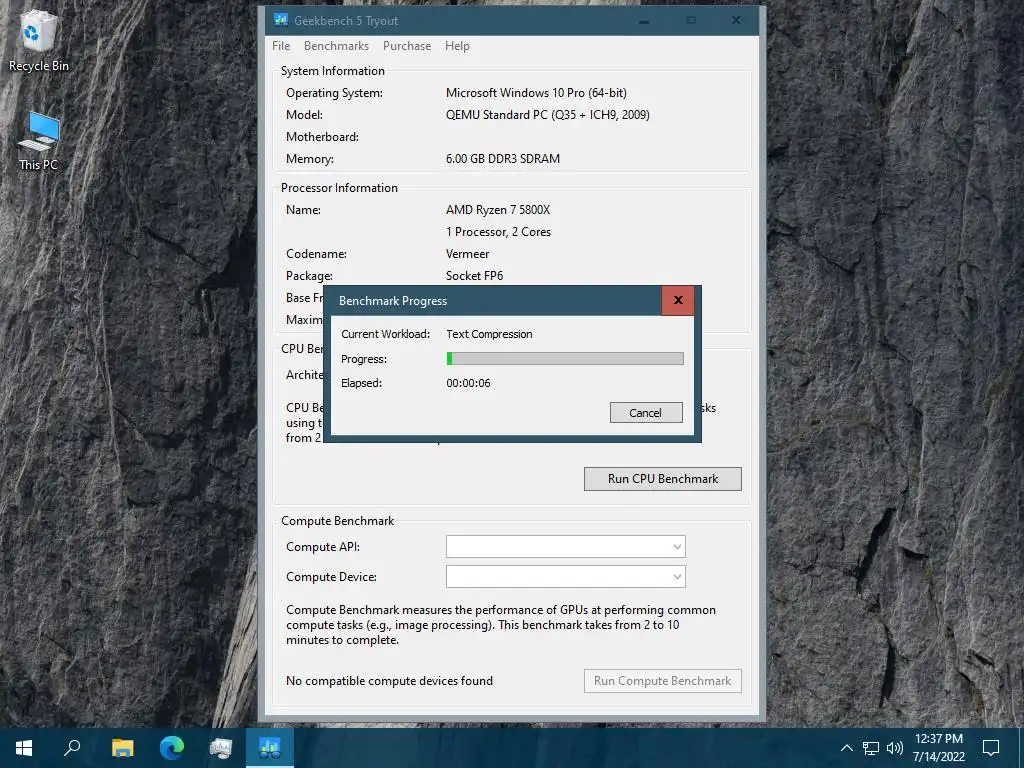Open the notification center icon
This screenshot has height=768, width=1024.
991,748
